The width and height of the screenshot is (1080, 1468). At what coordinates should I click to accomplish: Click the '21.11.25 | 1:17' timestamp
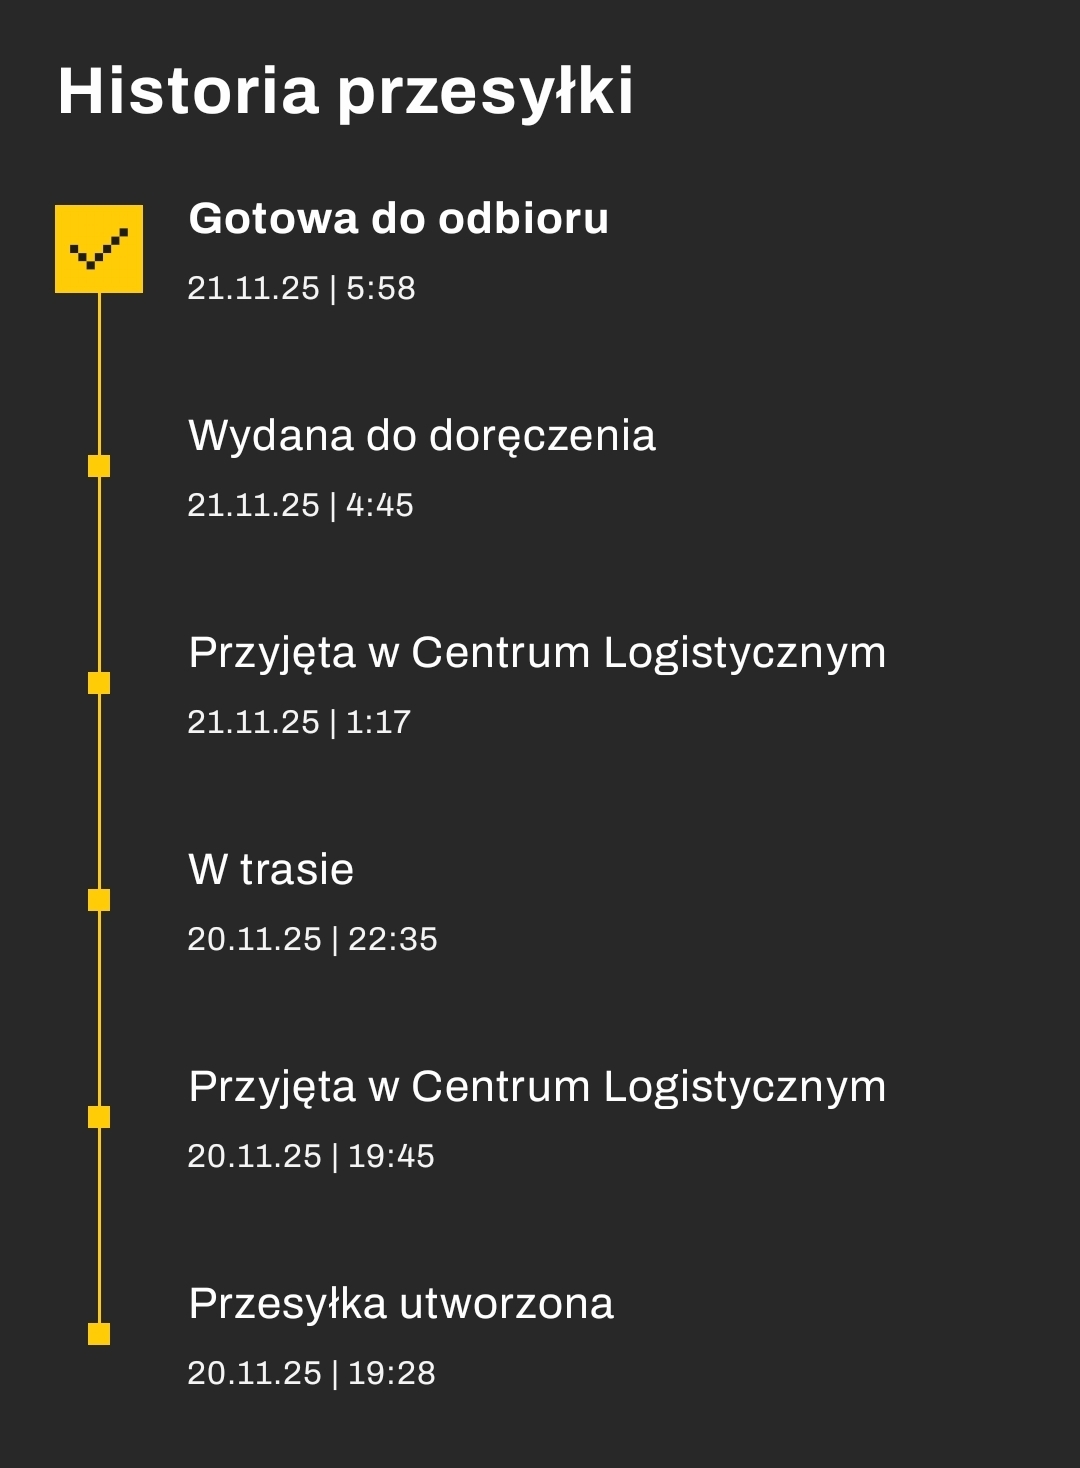click(x=299, y=722)
